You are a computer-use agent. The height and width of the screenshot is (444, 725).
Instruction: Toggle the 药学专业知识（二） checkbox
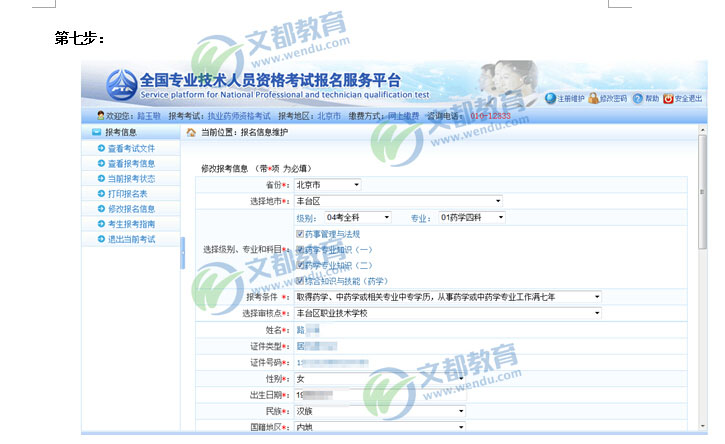300,265
